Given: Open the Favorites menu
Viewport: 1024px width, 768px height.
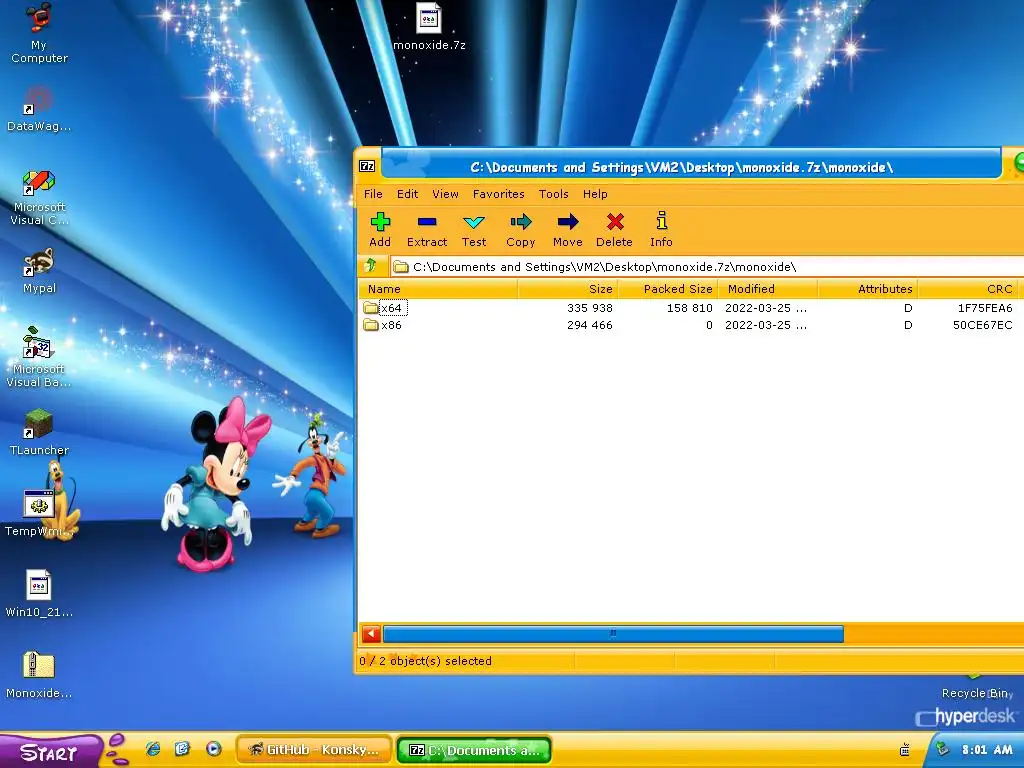Looking at the screenshot, I should click(499, 194).
